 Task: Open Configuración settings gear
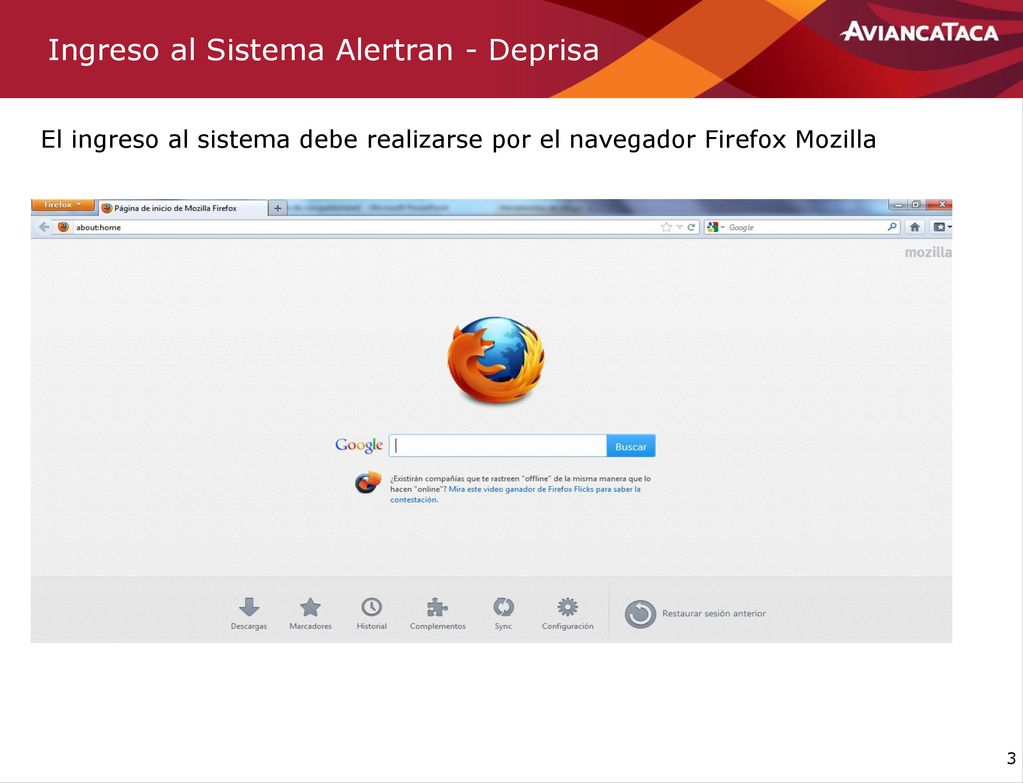point(568,613)
